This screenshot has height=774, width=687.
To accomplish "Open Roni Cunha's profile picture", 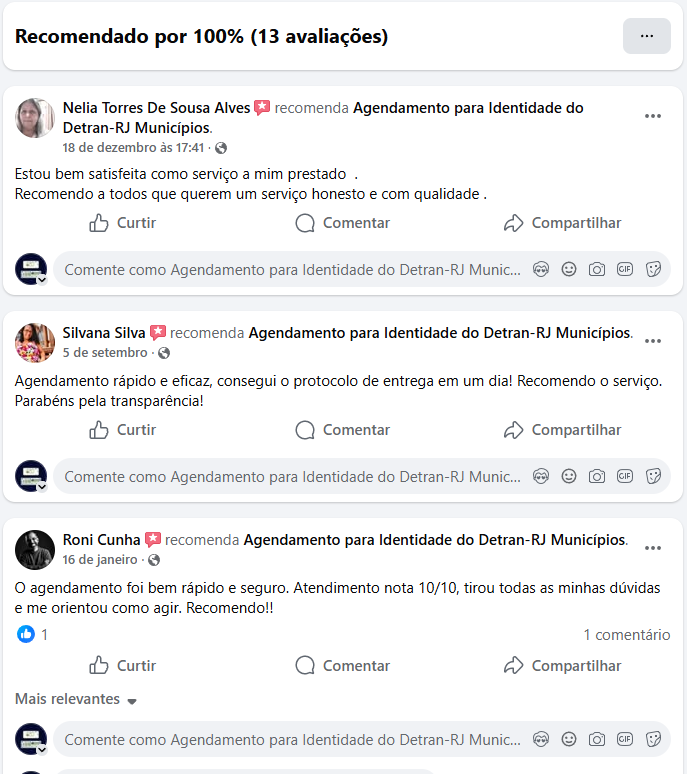I will click(35, 550).
